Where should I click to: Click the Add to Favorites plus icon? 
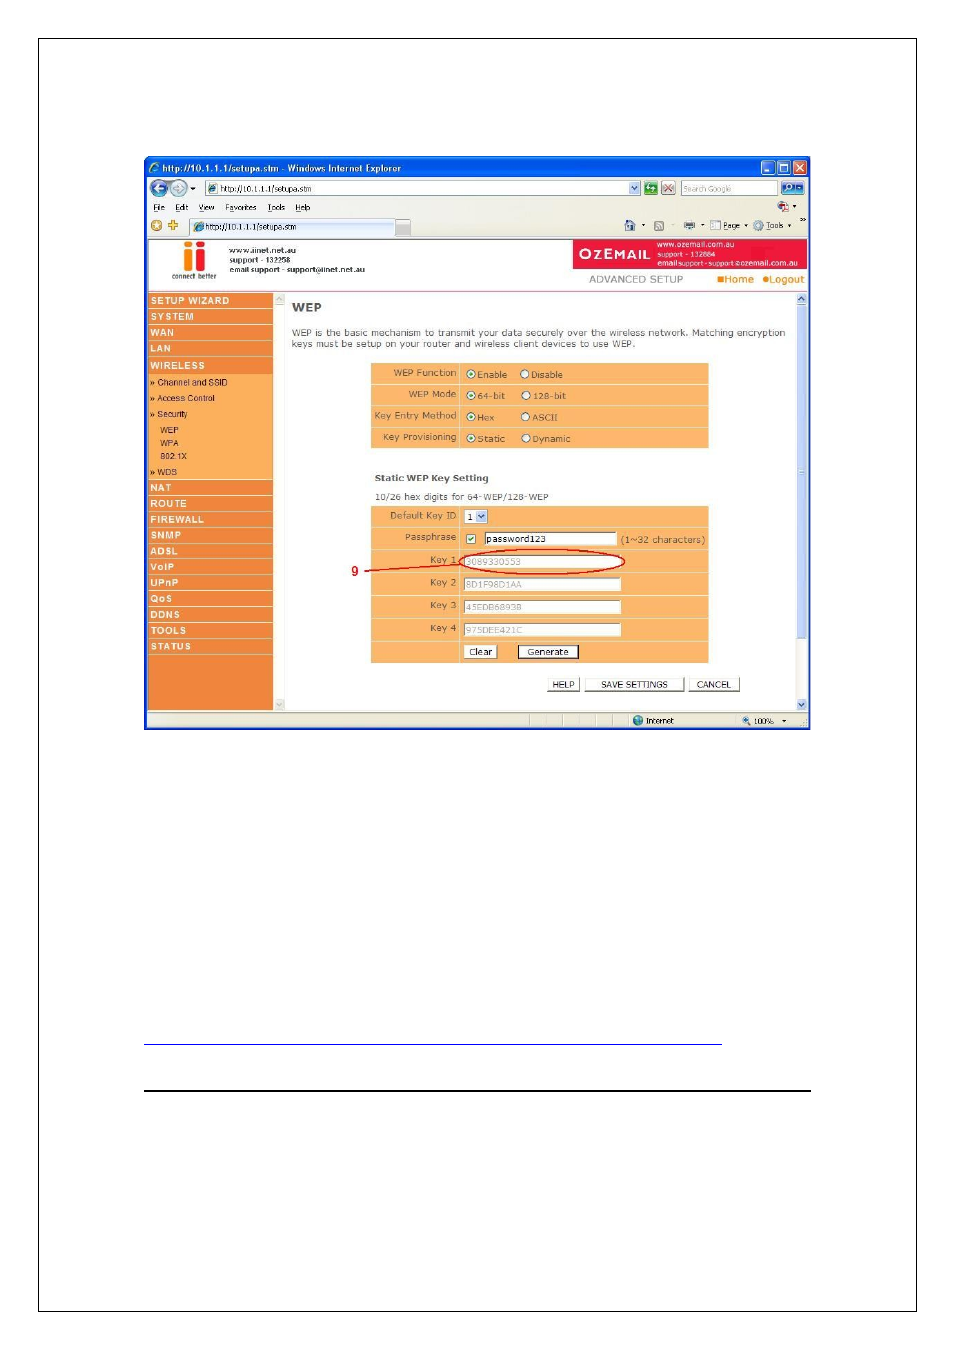point(173,226)
